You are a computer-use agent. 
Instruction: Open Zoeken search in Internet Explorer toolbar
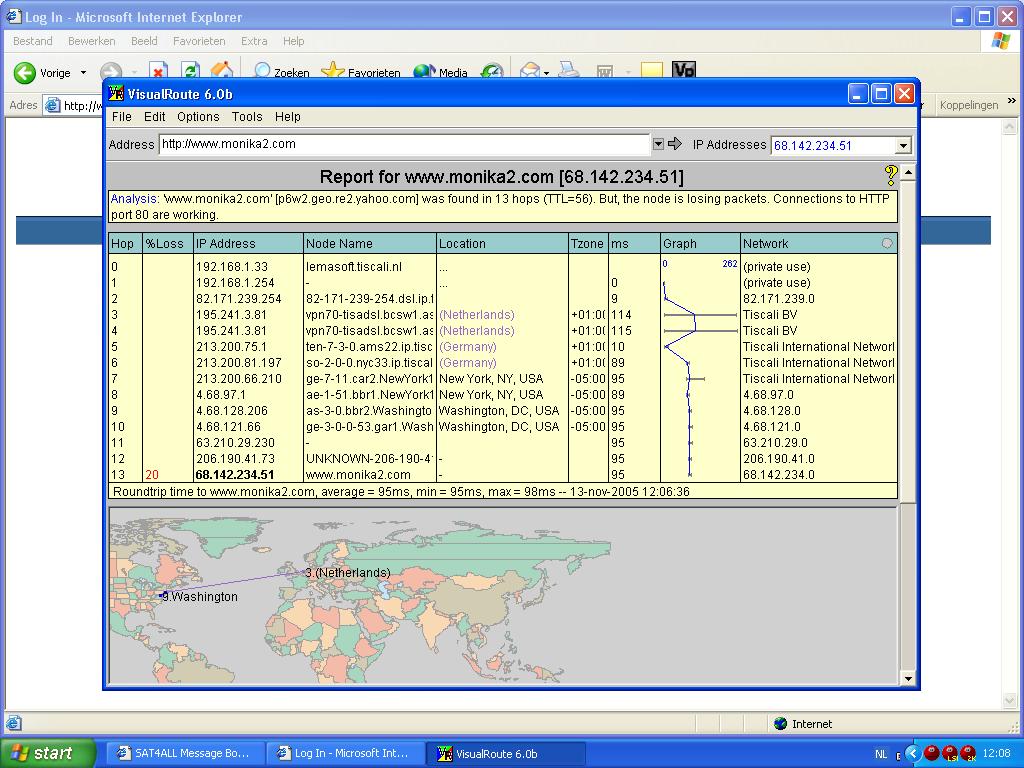click(281, 72)
